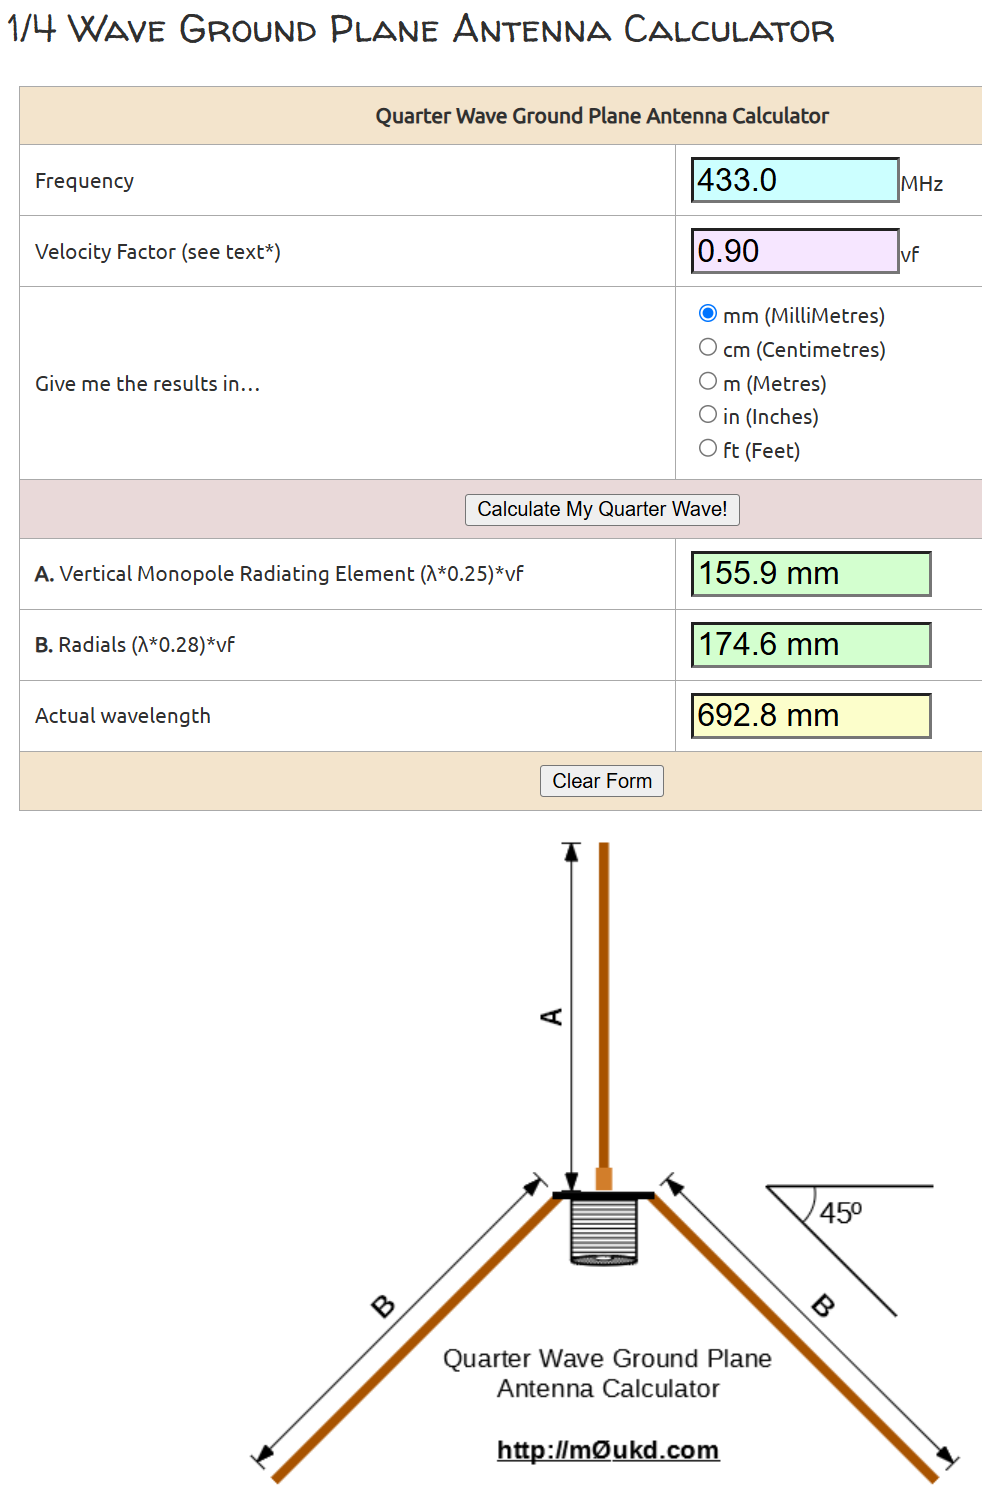Click the 45° angle indicator in diagram
982x1495 pixels.
coord(840,1213)
